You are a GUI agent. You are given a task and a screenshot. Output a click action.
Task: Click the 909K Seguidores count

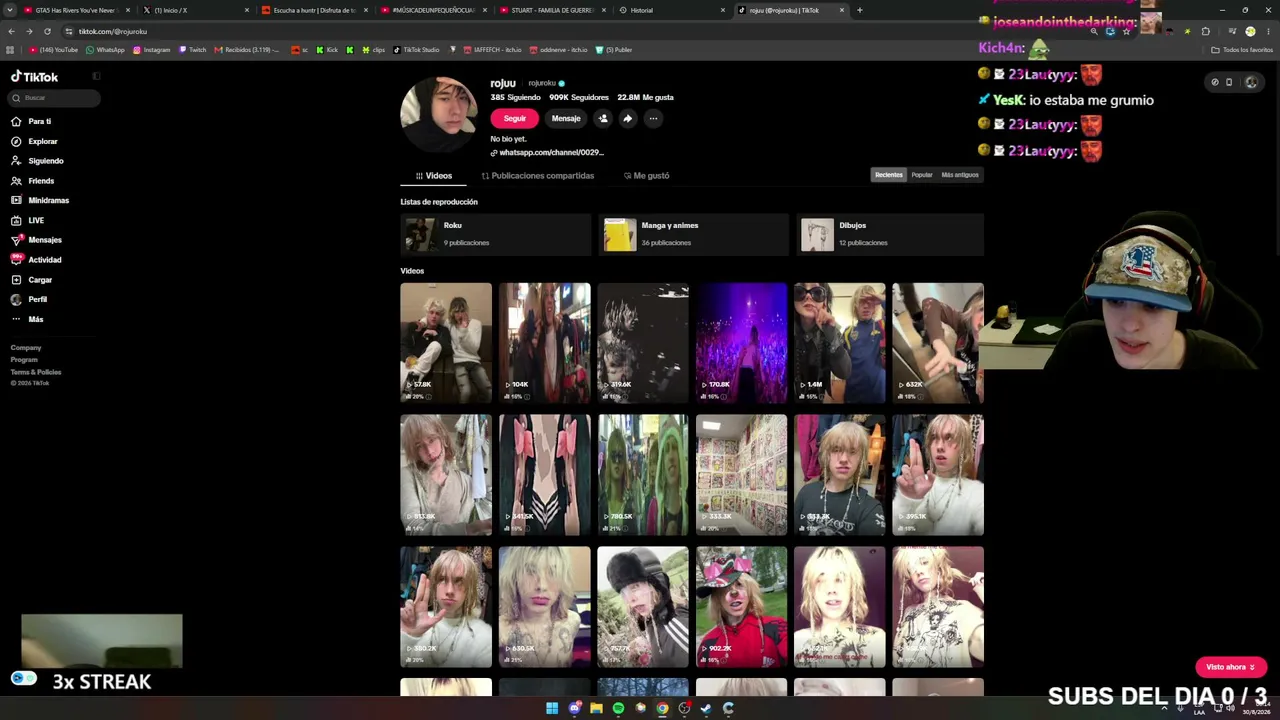point(579,98)
